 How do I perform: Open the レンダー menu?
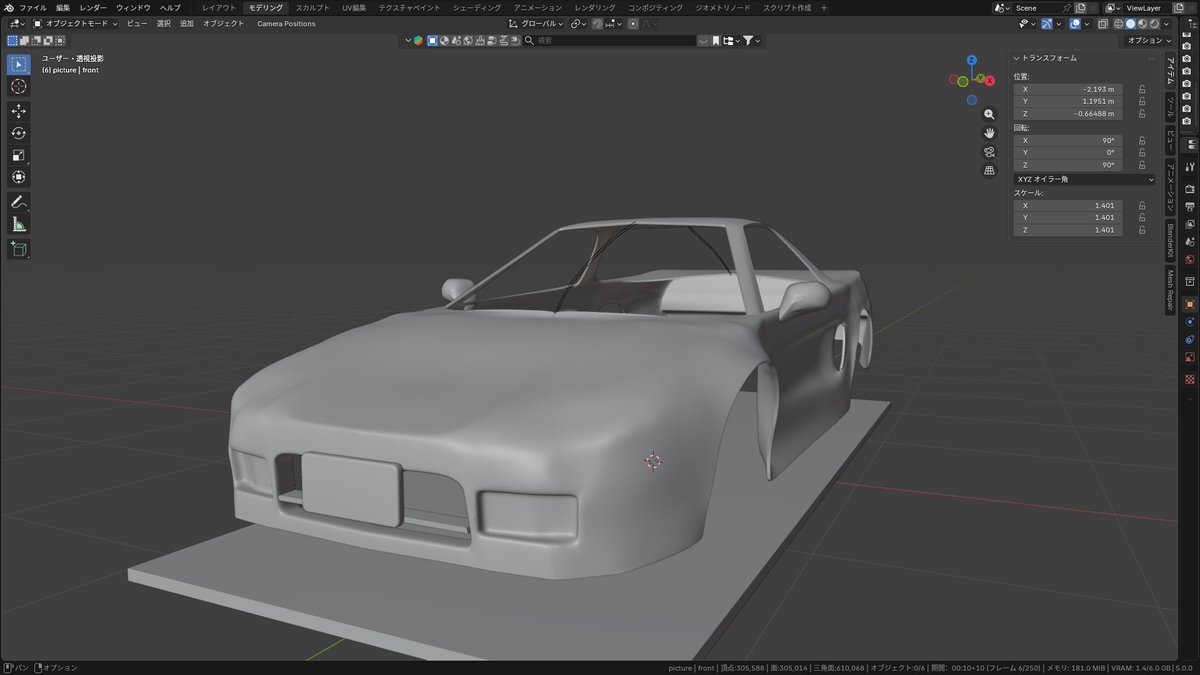(93, 8)
